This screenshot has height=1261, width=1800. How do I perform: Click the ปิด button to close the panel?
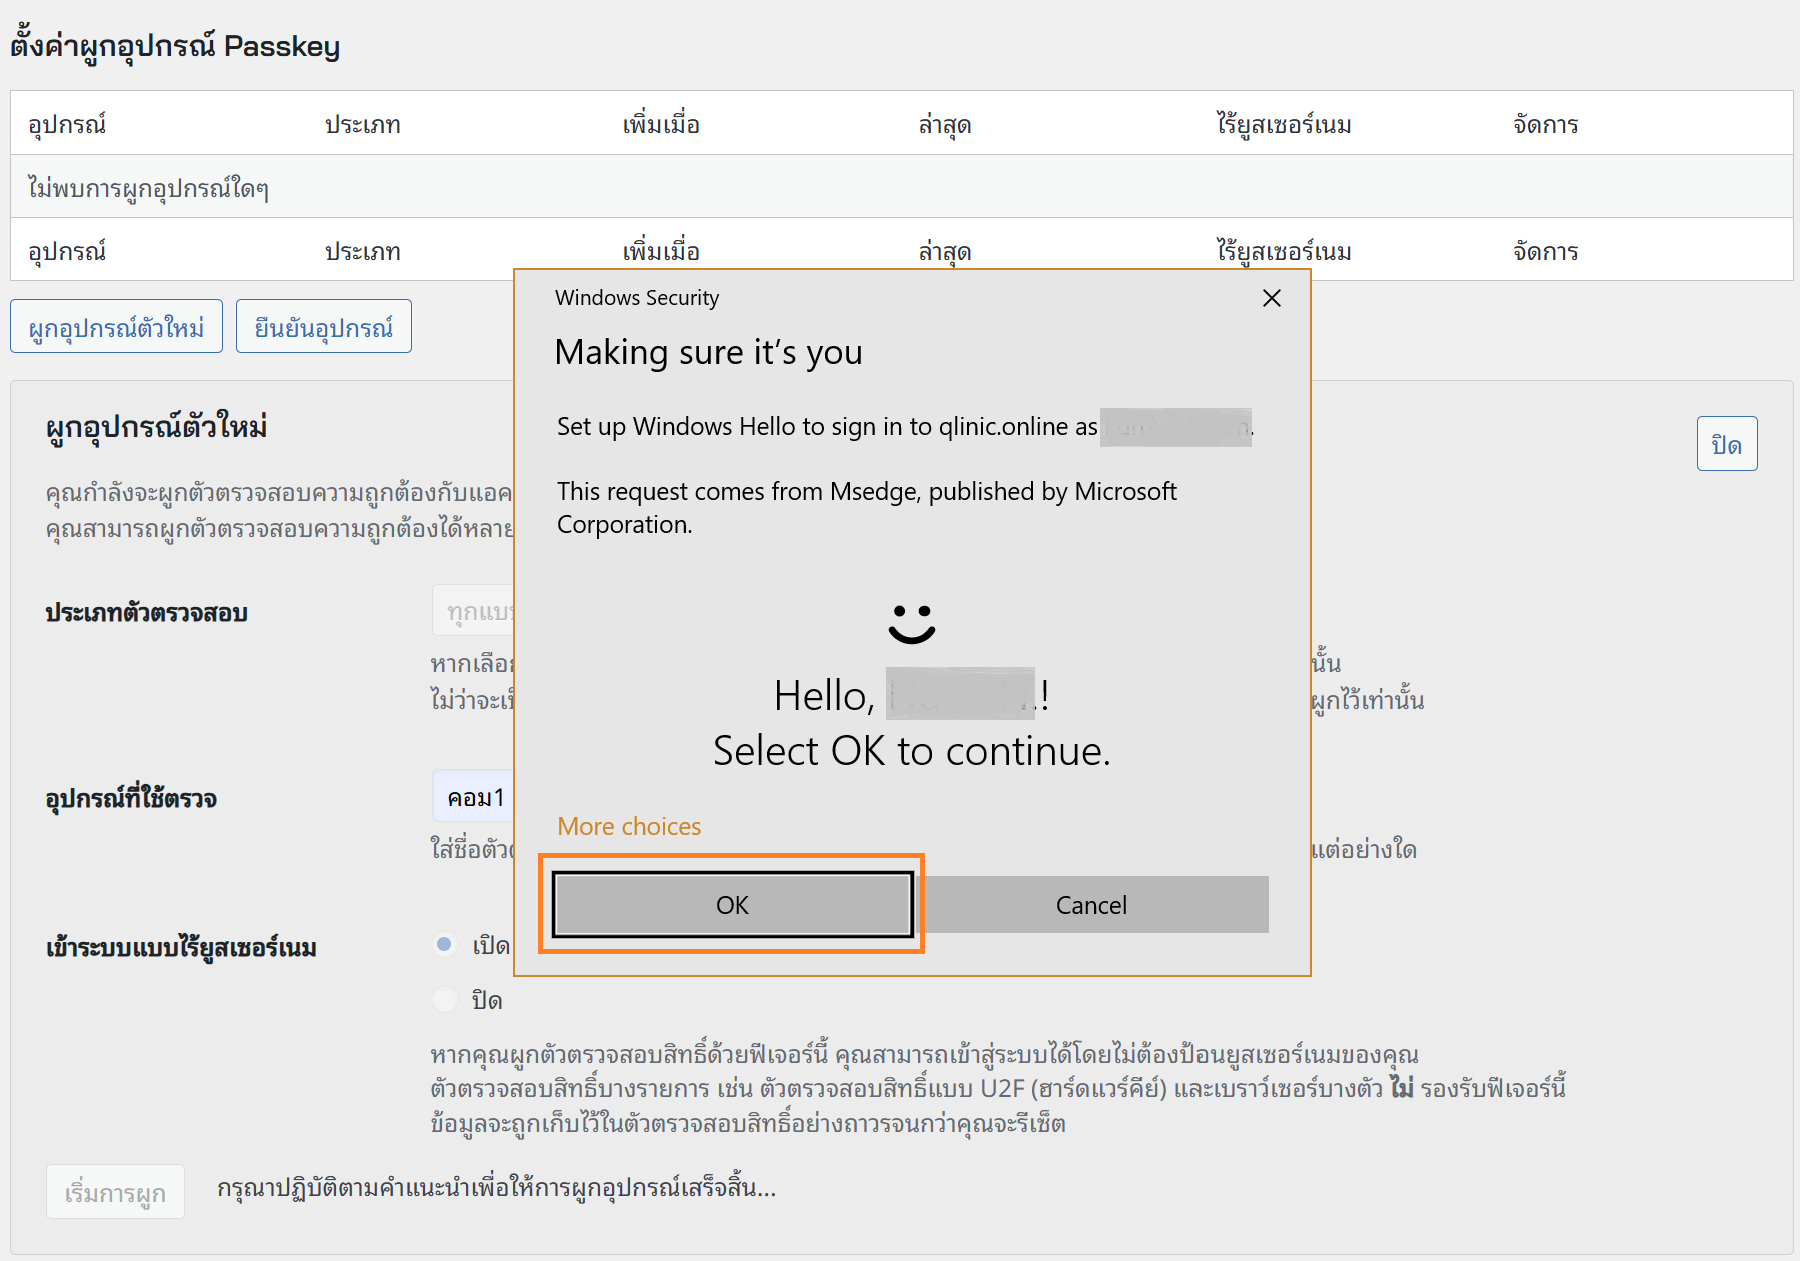point(1726,444)
